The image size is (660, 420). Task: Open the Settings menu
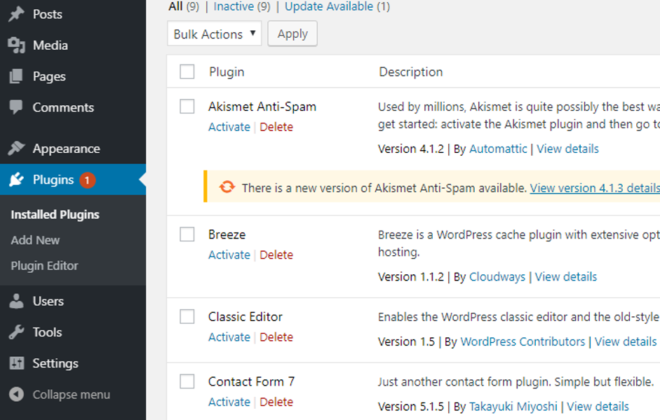[x=55, y=364]
